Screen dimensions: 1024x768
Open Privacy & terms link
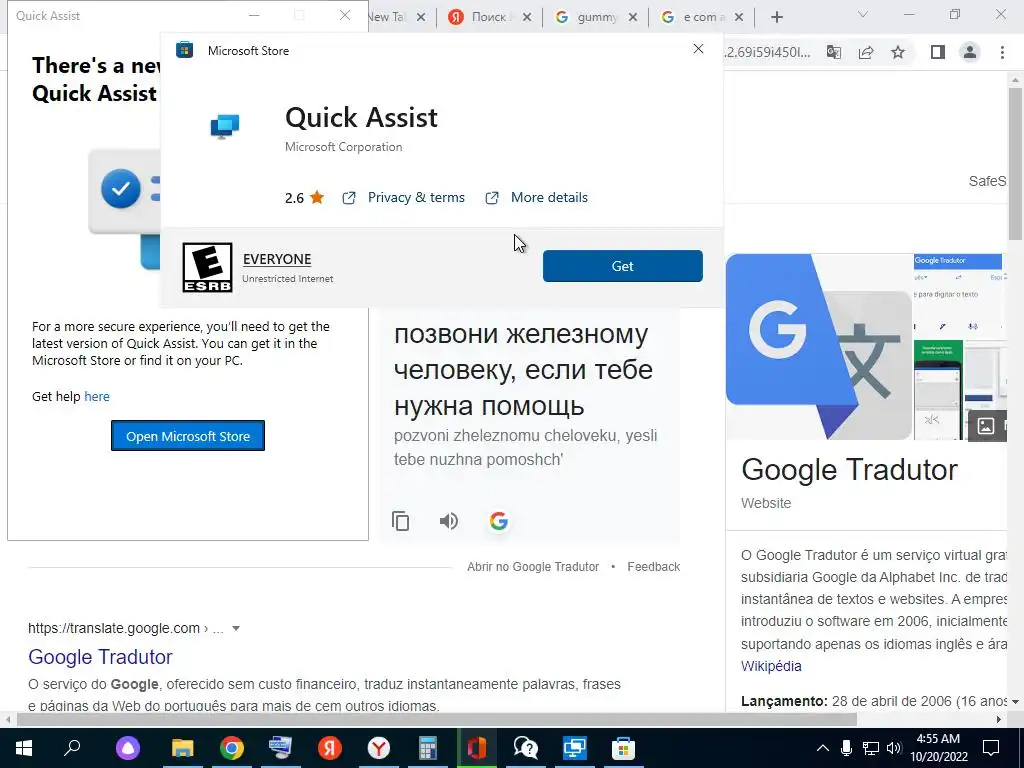416,197
